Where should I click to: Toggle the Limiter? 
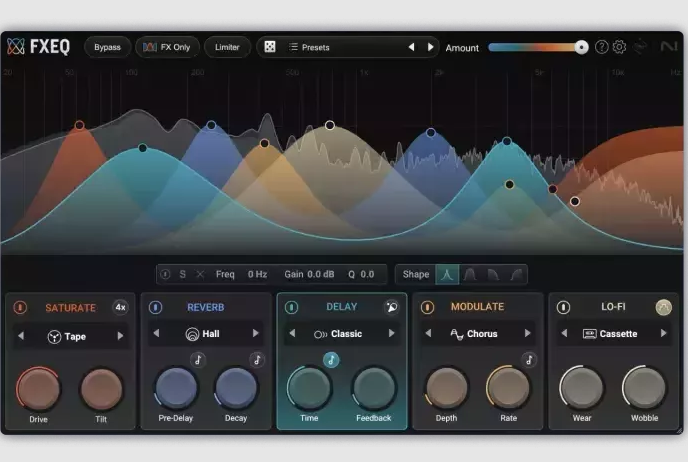(227, 47)
